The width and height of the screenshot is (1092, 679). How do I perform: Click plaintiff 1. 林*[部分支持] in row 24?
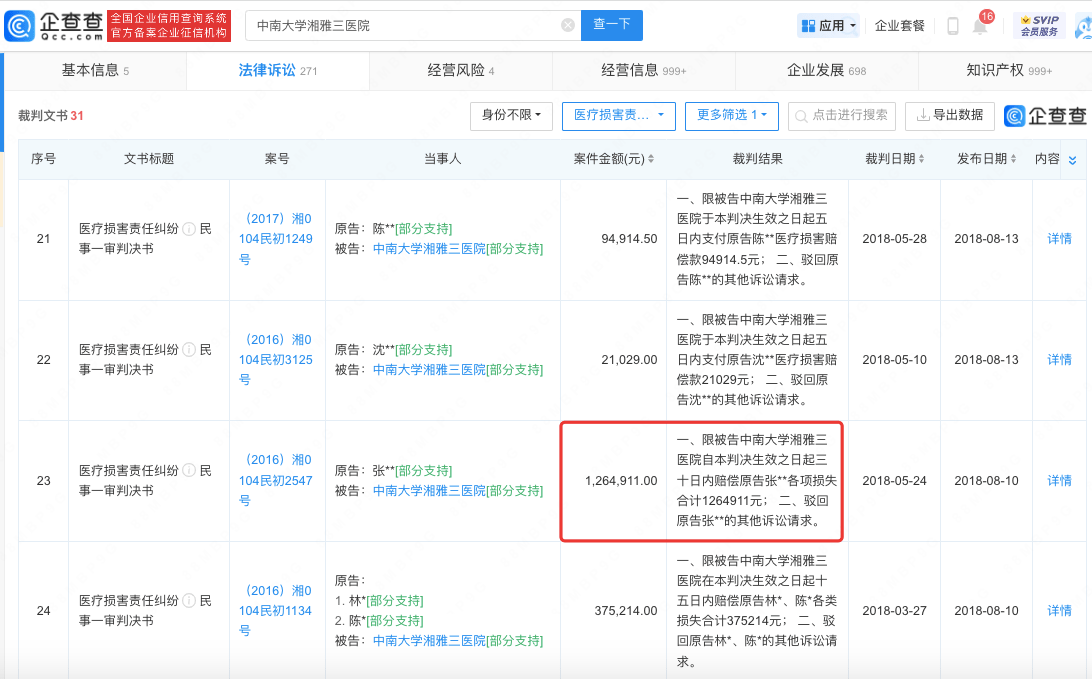(x=379, y=600)
